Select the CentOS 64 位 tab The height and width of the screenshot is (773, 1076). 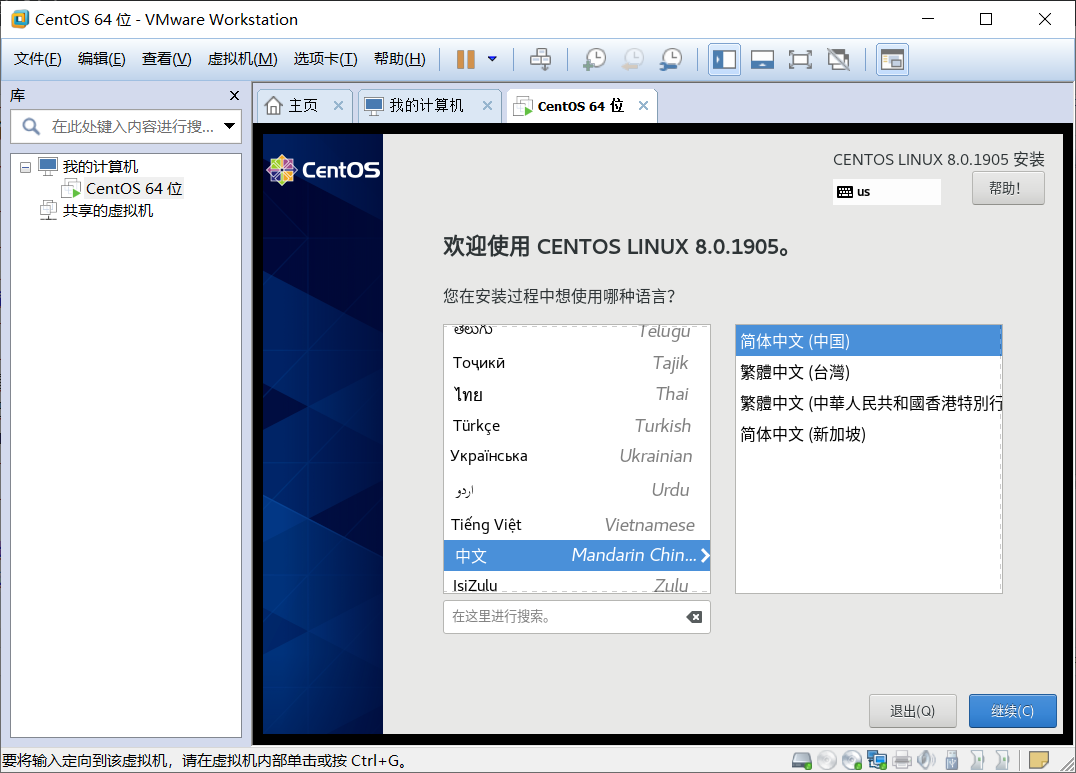coord(580,106)
